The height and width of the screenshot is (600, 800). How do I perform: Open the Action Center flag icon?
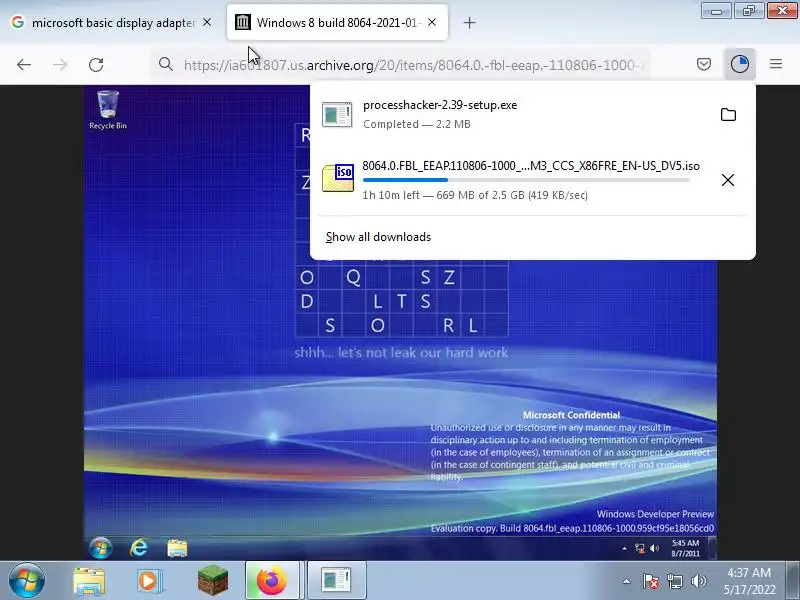tap(651, 581)
